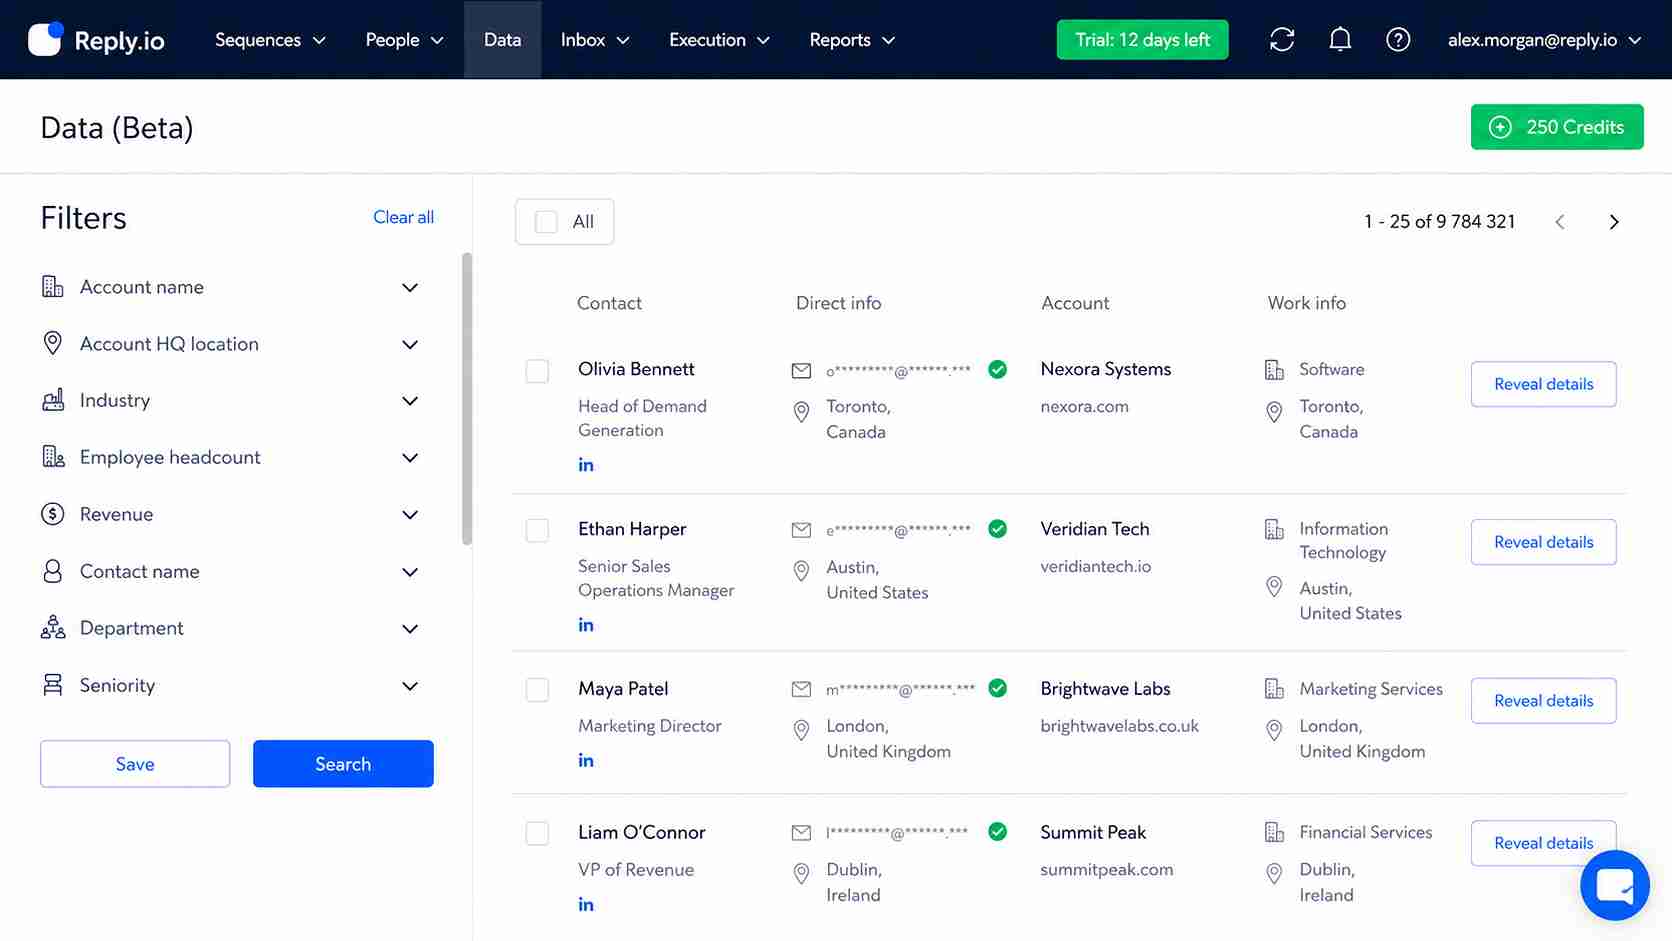The width and height of the screenshot is (1672, 941).
Task: Open the notifications bell
Action: point(1340,40)
